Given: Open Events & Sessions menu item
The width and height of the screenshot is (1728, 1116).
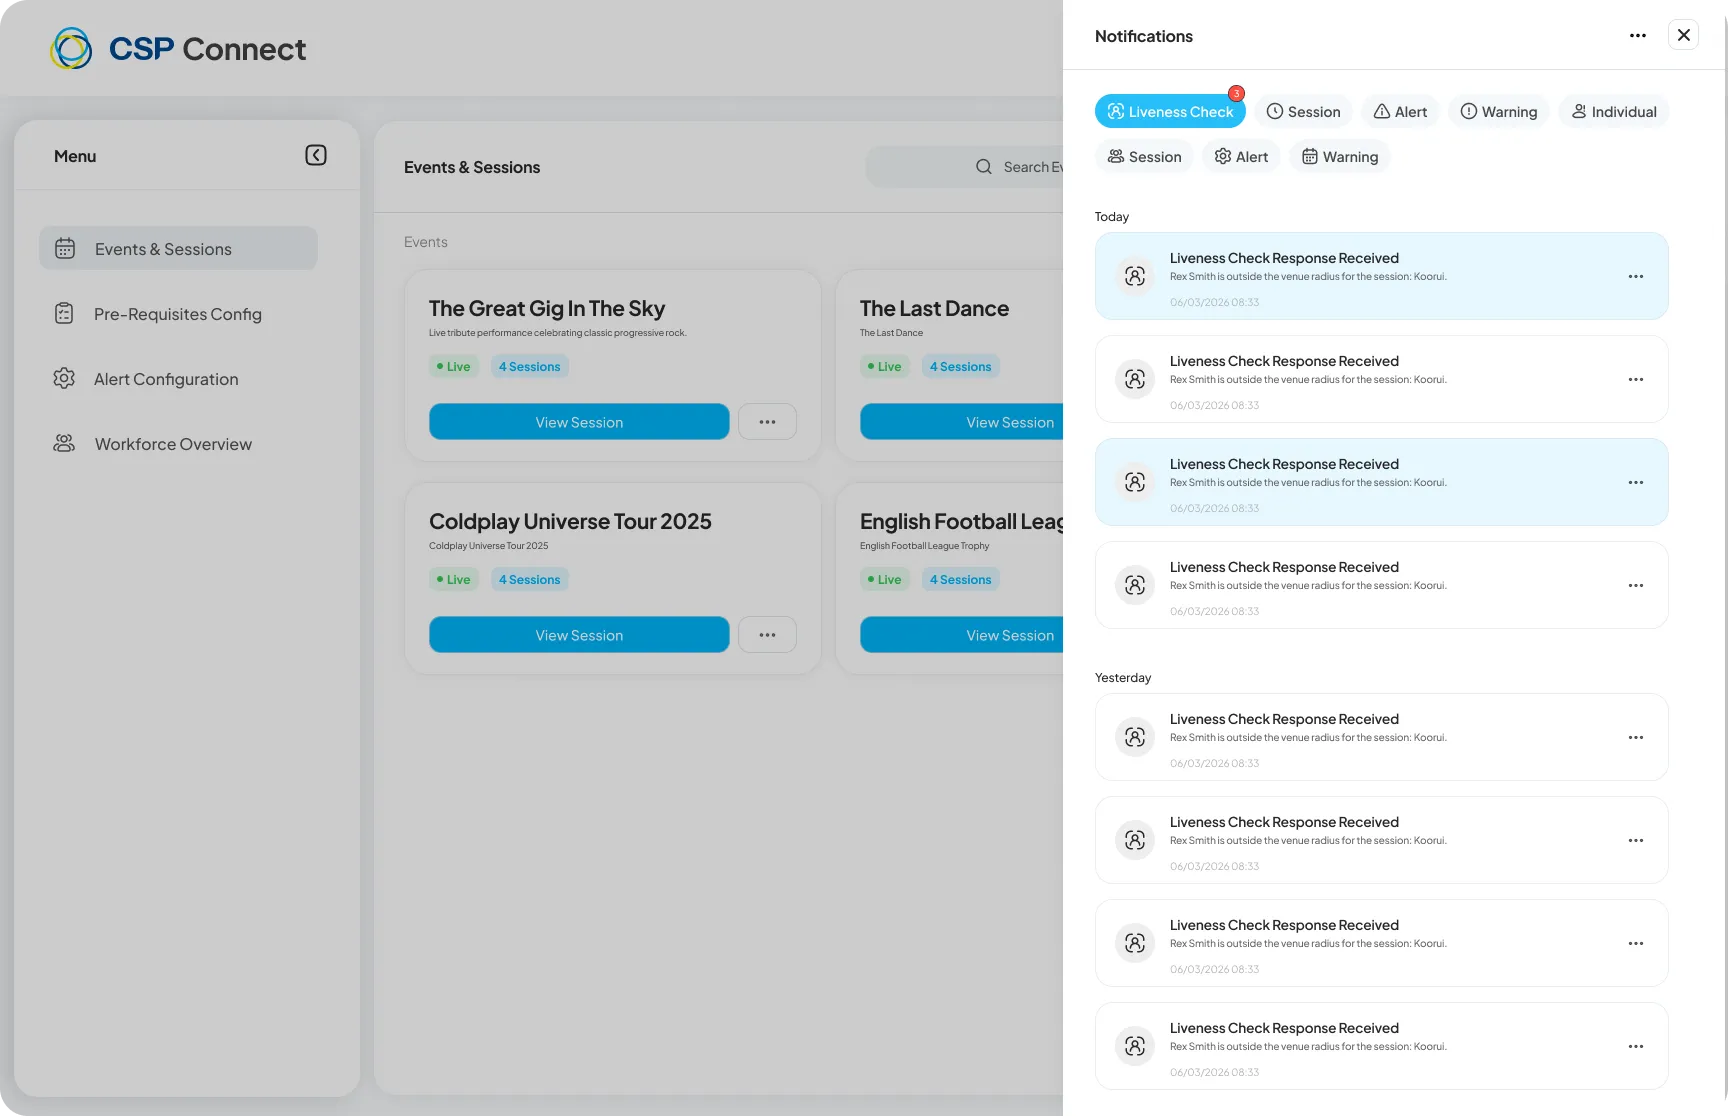Looking at the screenshot, I should [x=178, y=248].
